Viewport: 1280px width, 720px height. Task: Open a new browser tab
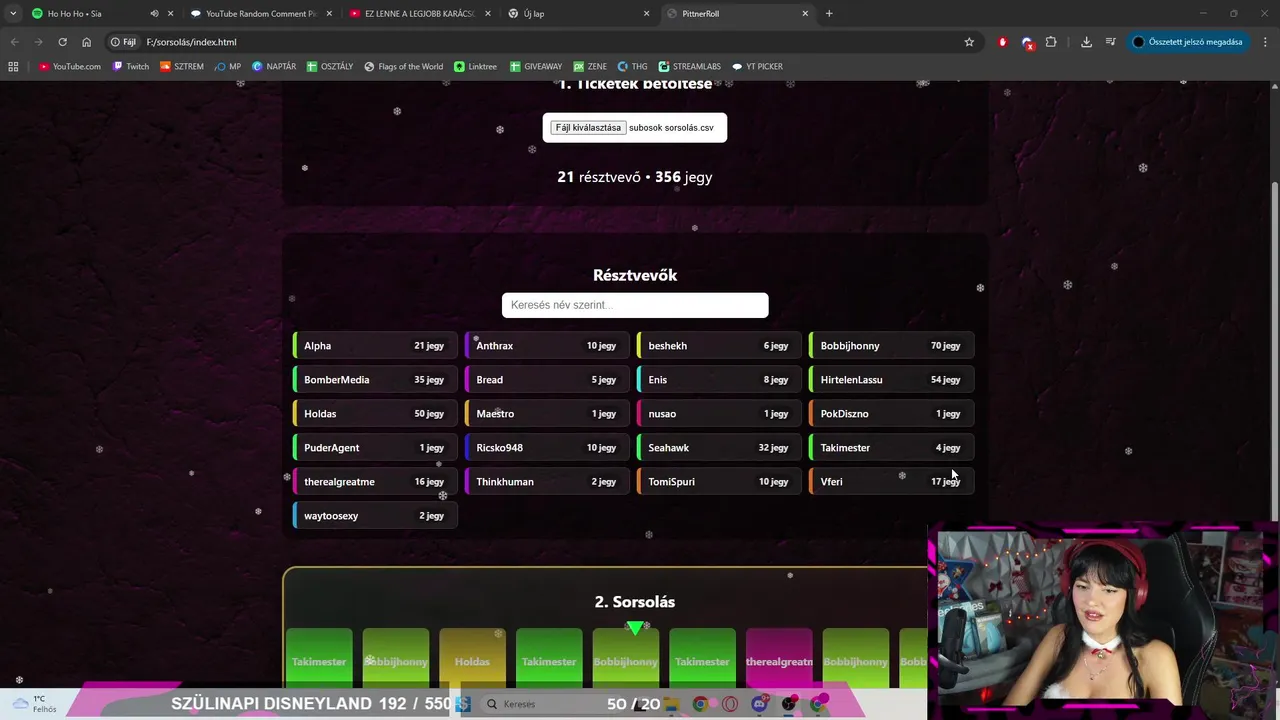829,14
